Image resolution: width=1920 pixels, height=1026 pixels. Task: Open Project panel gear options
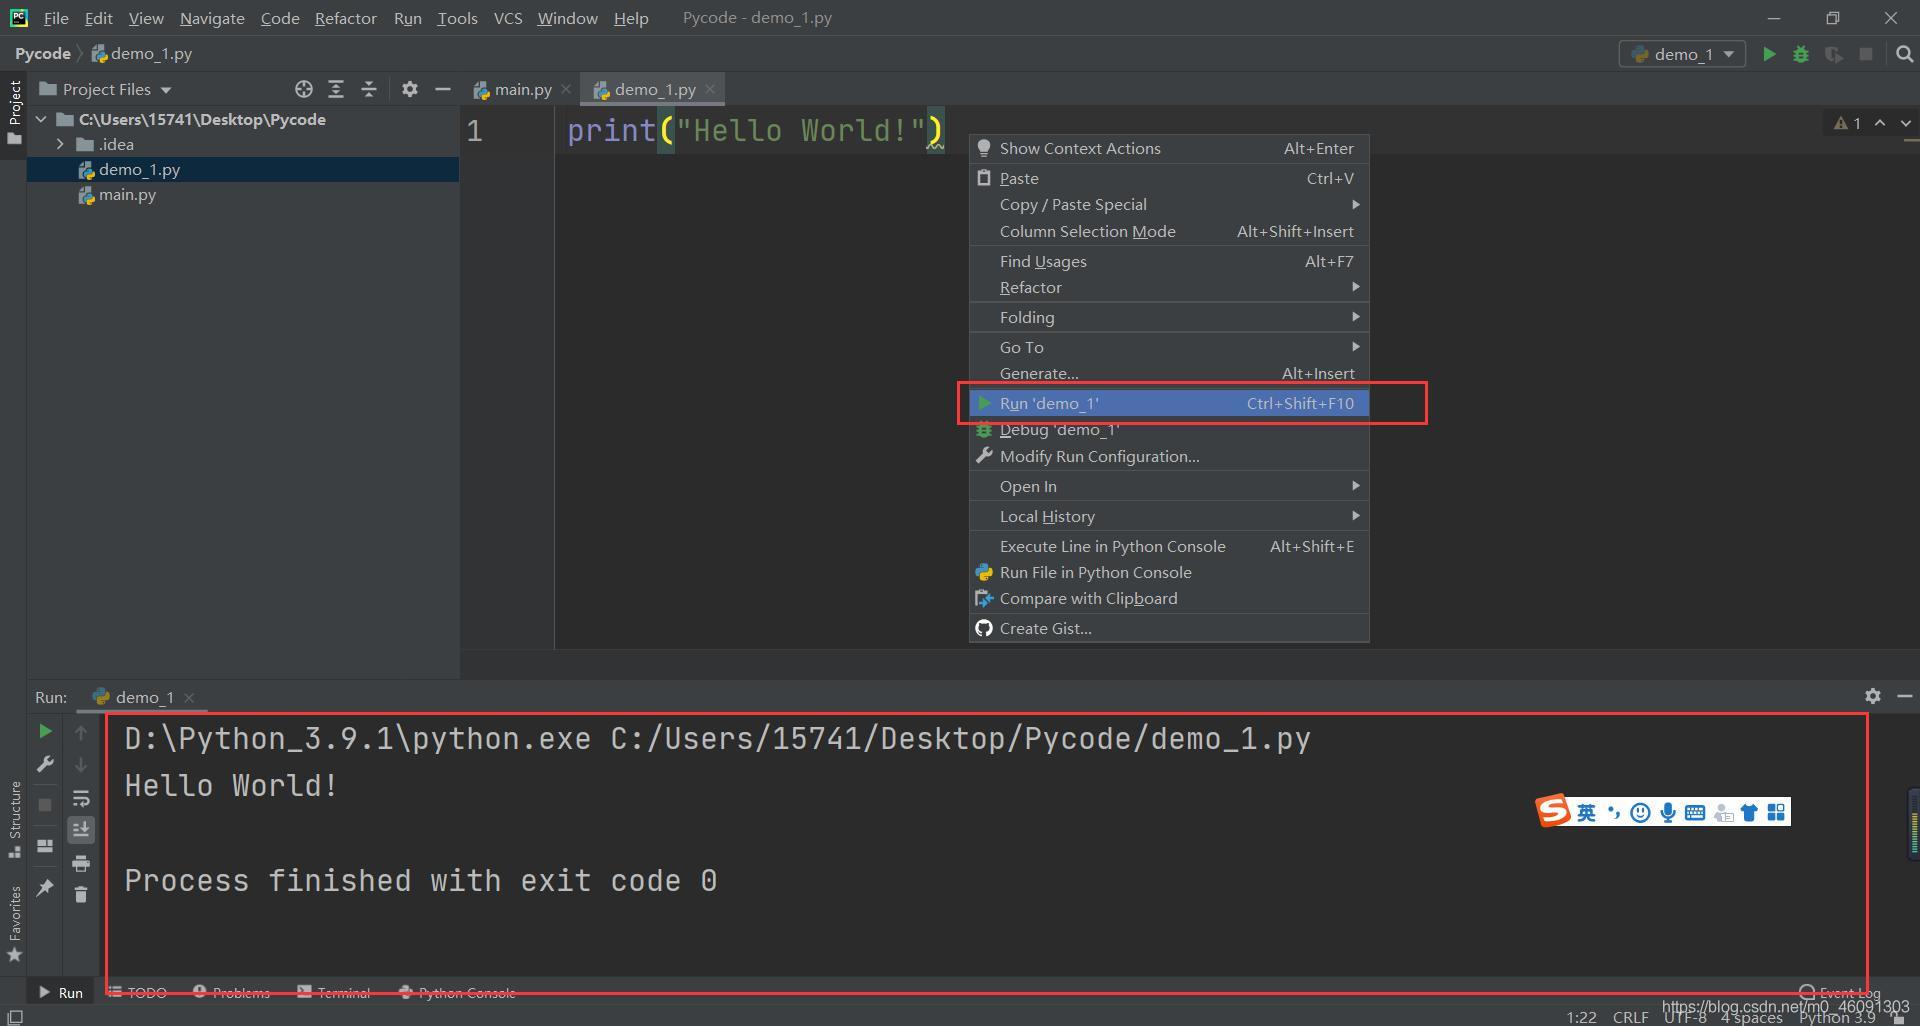click(409, 89)
